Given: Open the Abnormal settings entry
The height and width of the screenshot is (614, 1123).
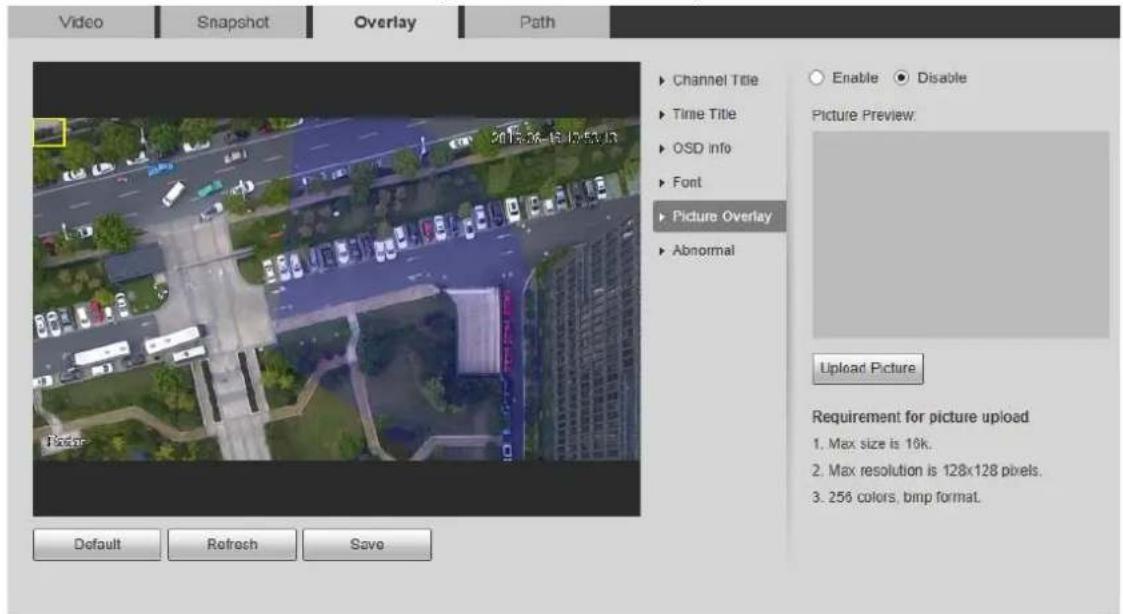Looking at the screenshot, I should pyautogui.click(x=703, y=251).
